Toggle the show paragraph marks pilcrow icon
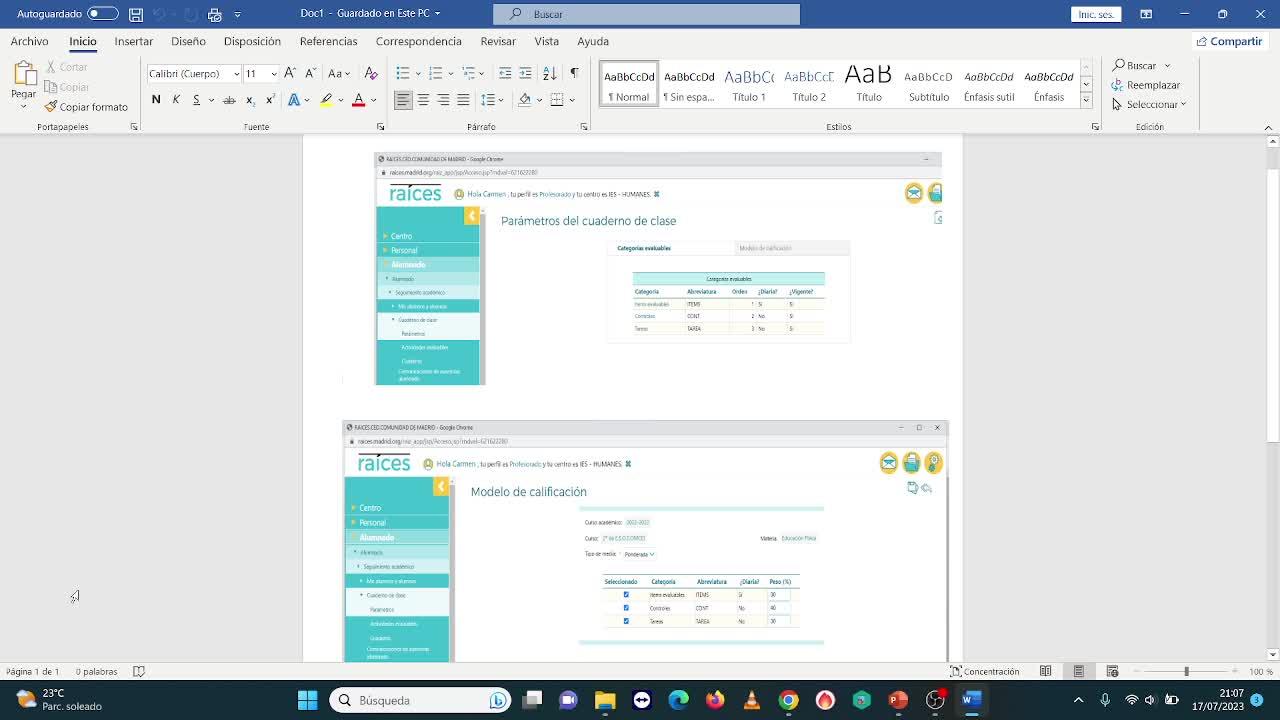 [x=574, y=73]
